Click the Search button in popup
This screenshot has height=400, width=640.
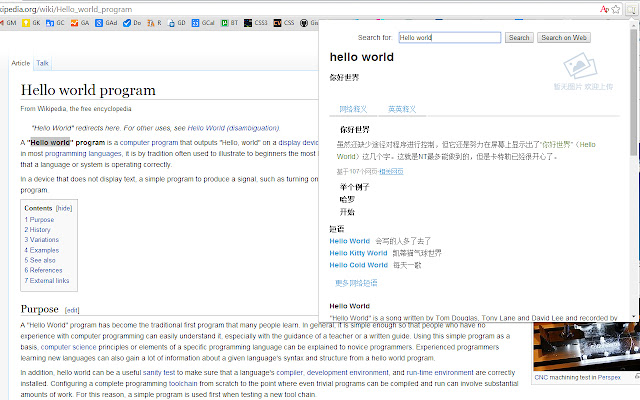tap(519, 38)
